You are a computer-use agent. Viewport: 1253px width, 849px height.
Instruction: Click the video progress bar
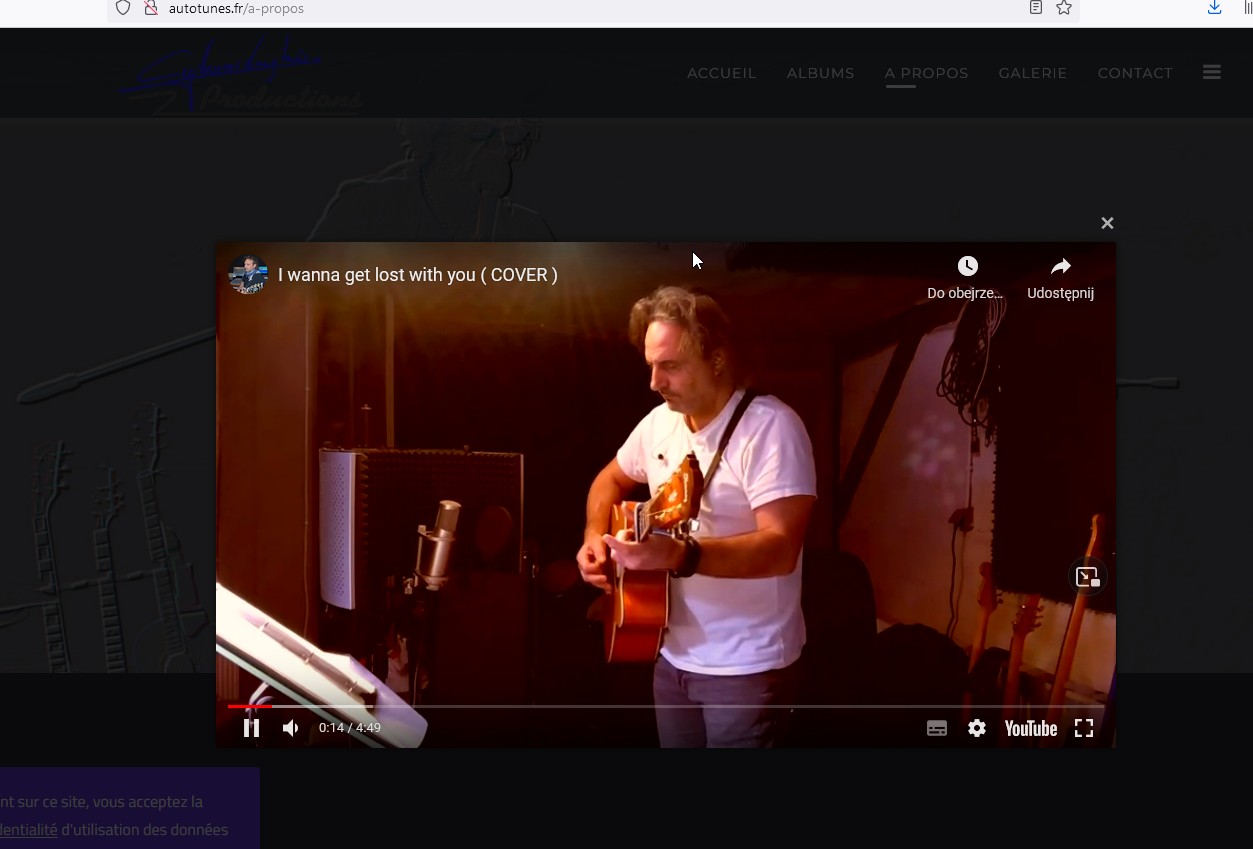pos(665,706)
